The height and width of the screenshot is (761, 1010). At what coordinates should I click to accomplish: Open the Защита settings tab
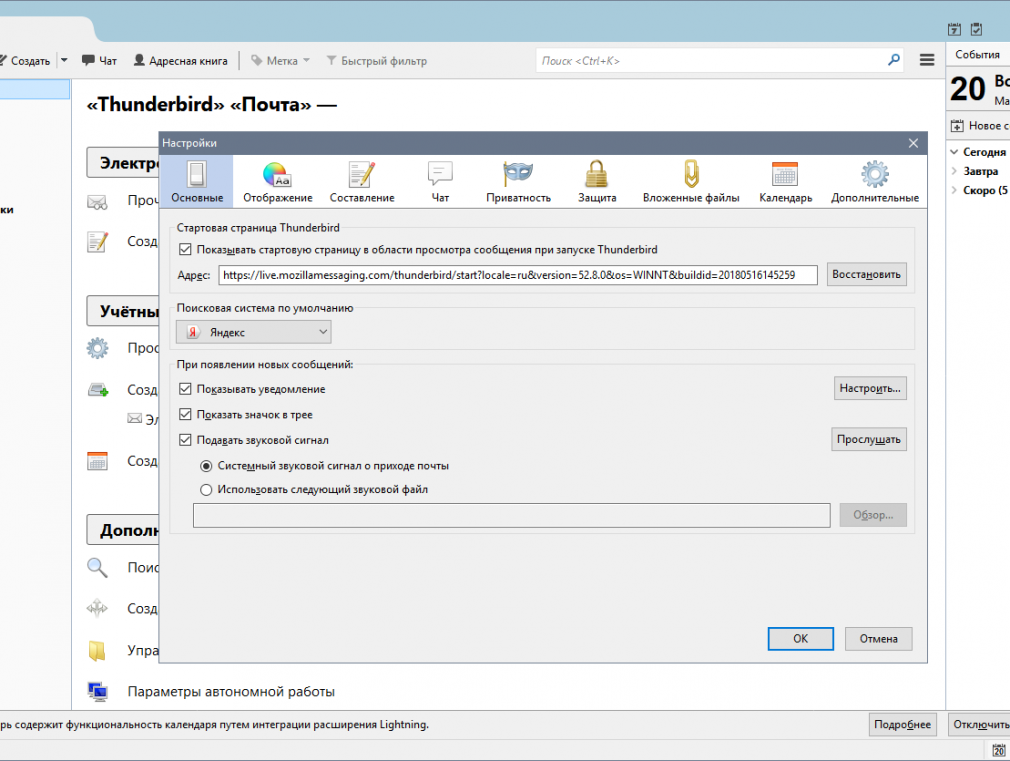pos(597,182)
